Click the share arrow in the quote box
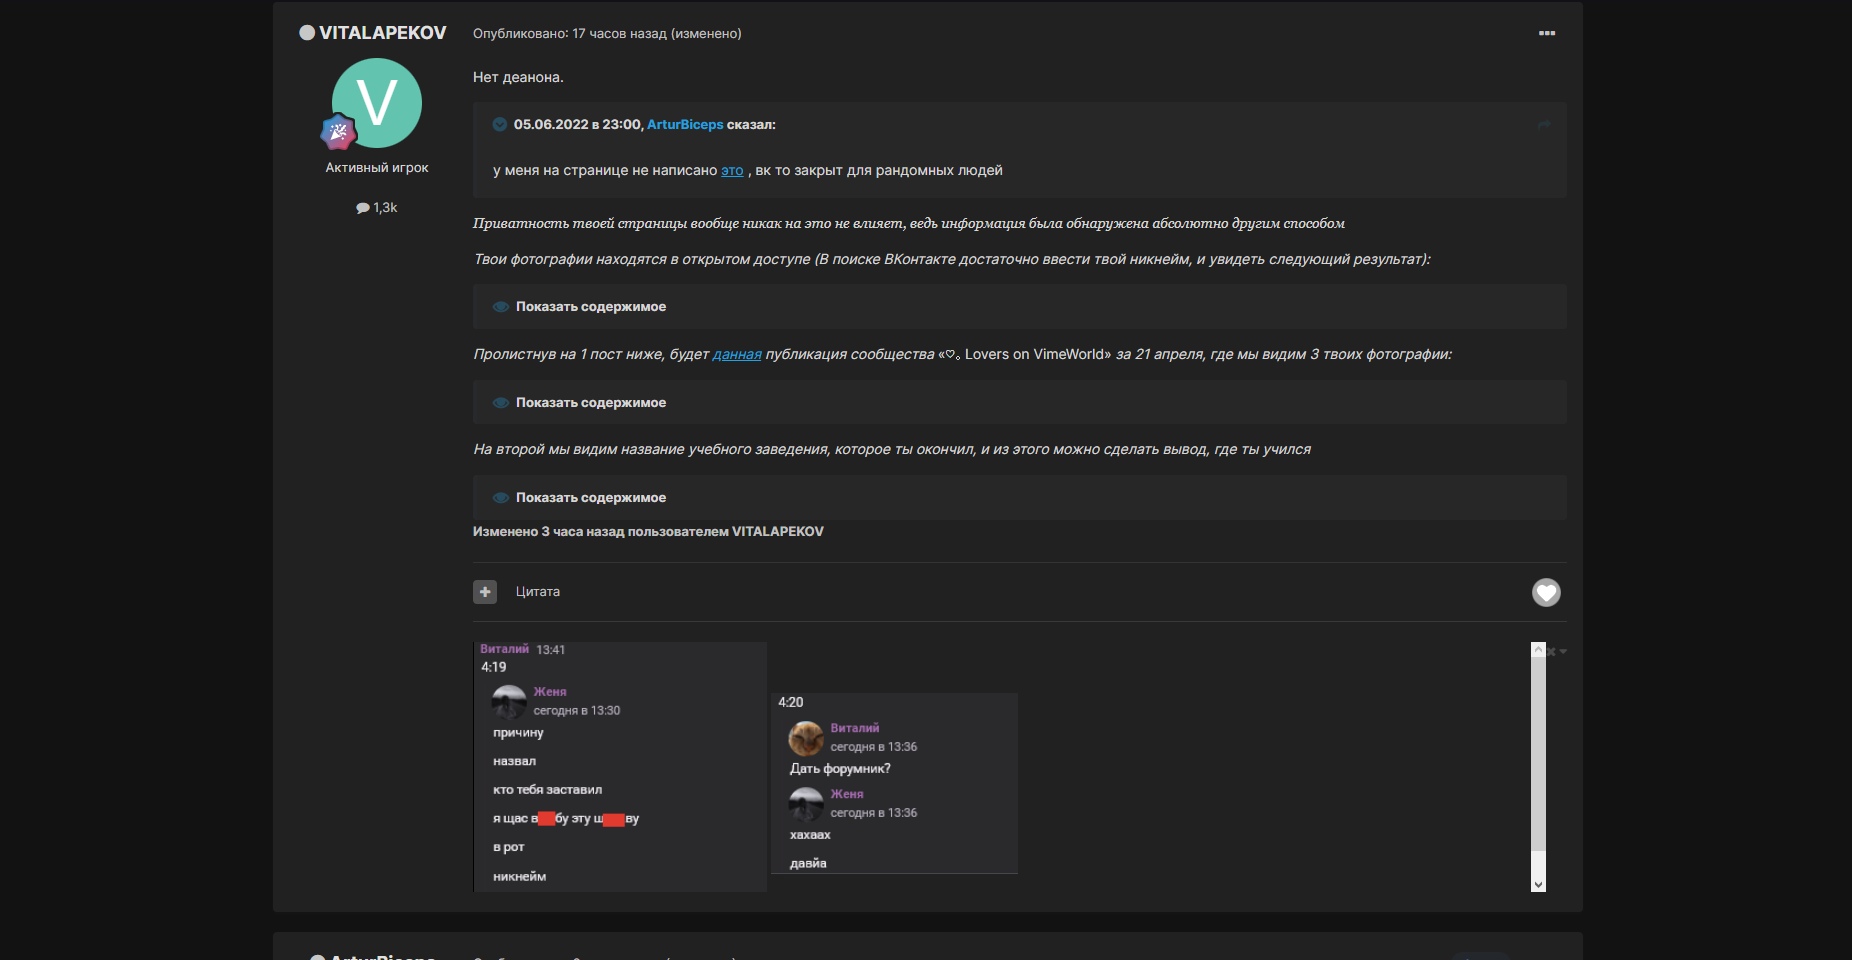Screen dimensions: 1852x960 [1543, 125]
